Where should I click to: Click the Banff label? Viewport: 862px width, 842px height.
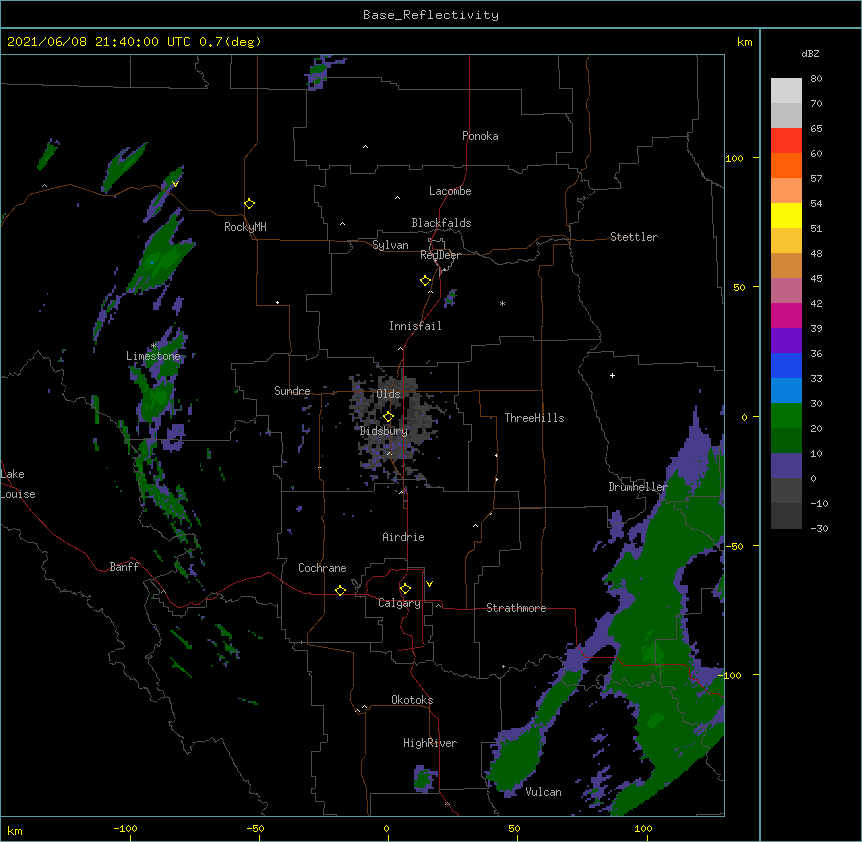tap(124, 567)
